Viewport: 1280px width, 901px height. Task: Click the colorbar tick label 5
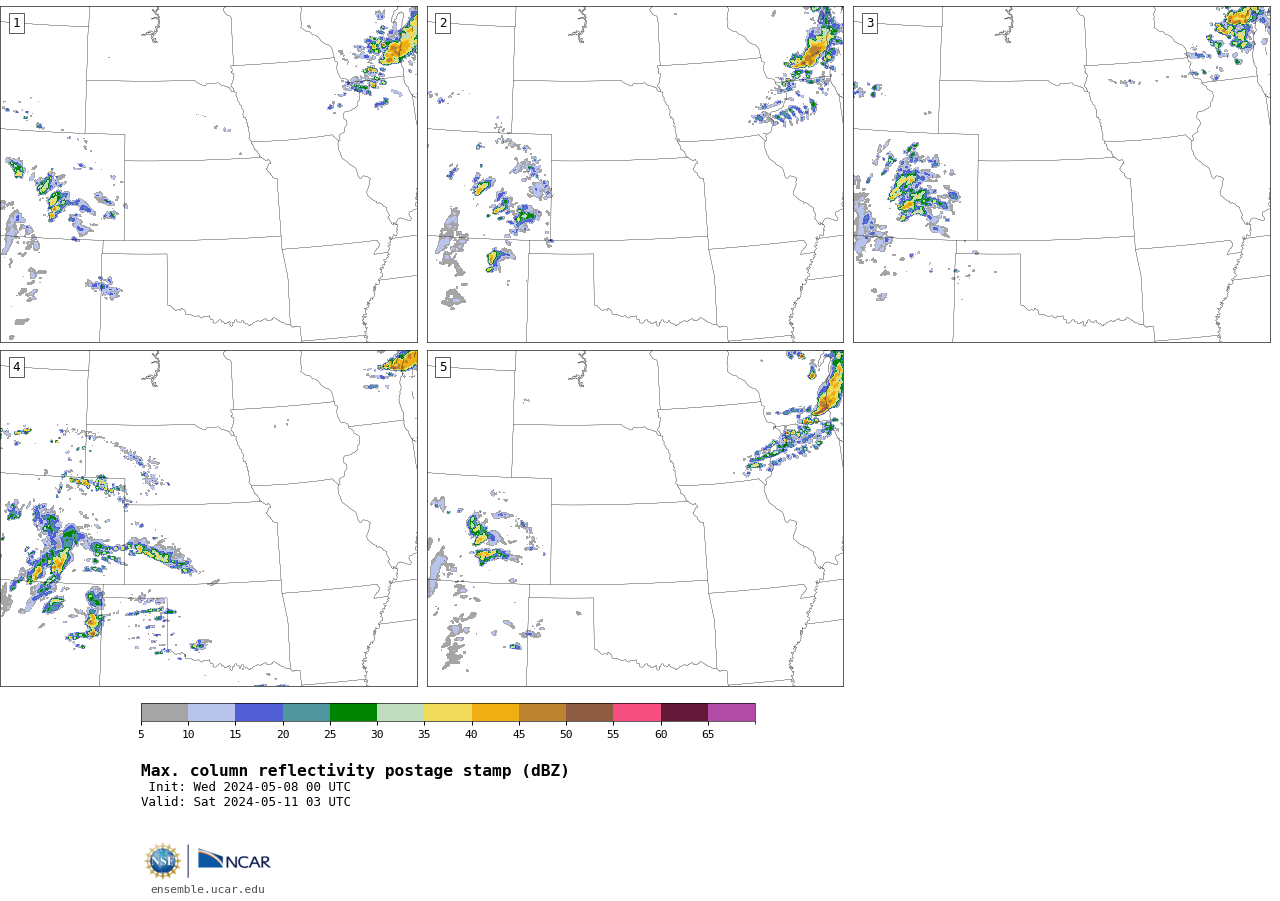click(x=141, y=735)
